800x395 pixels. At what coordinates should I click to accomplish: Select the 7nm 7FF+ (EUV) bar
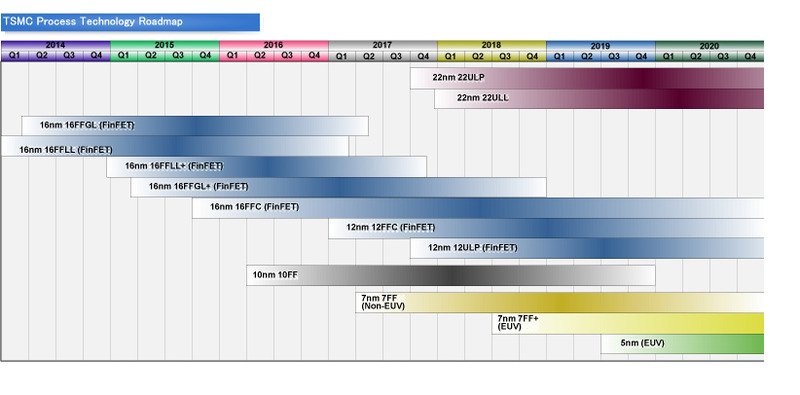tap(628, 324)
